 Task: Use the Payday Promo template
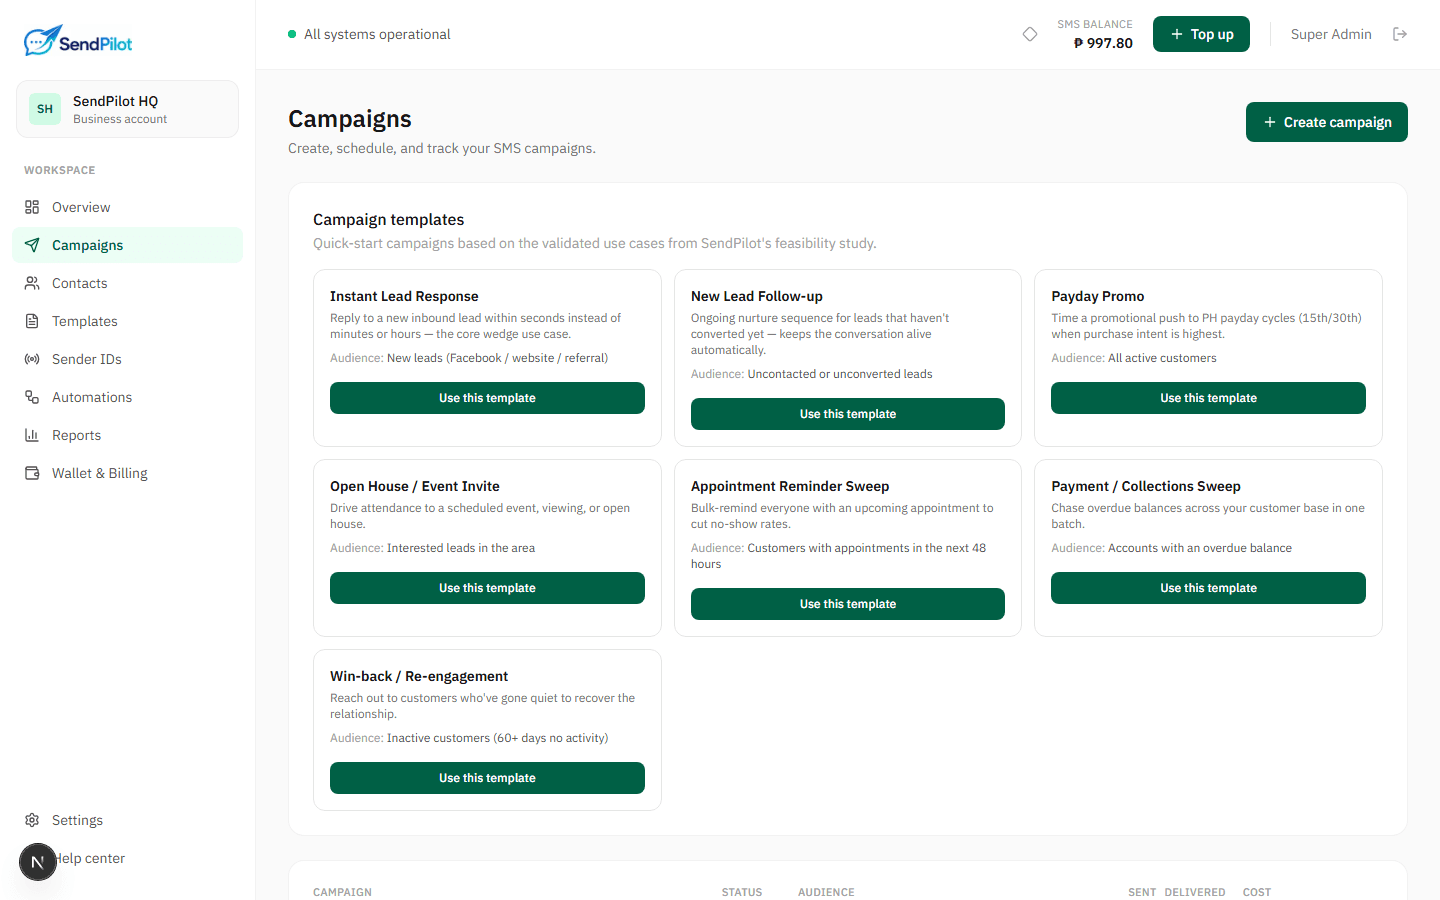point(1208,398)
